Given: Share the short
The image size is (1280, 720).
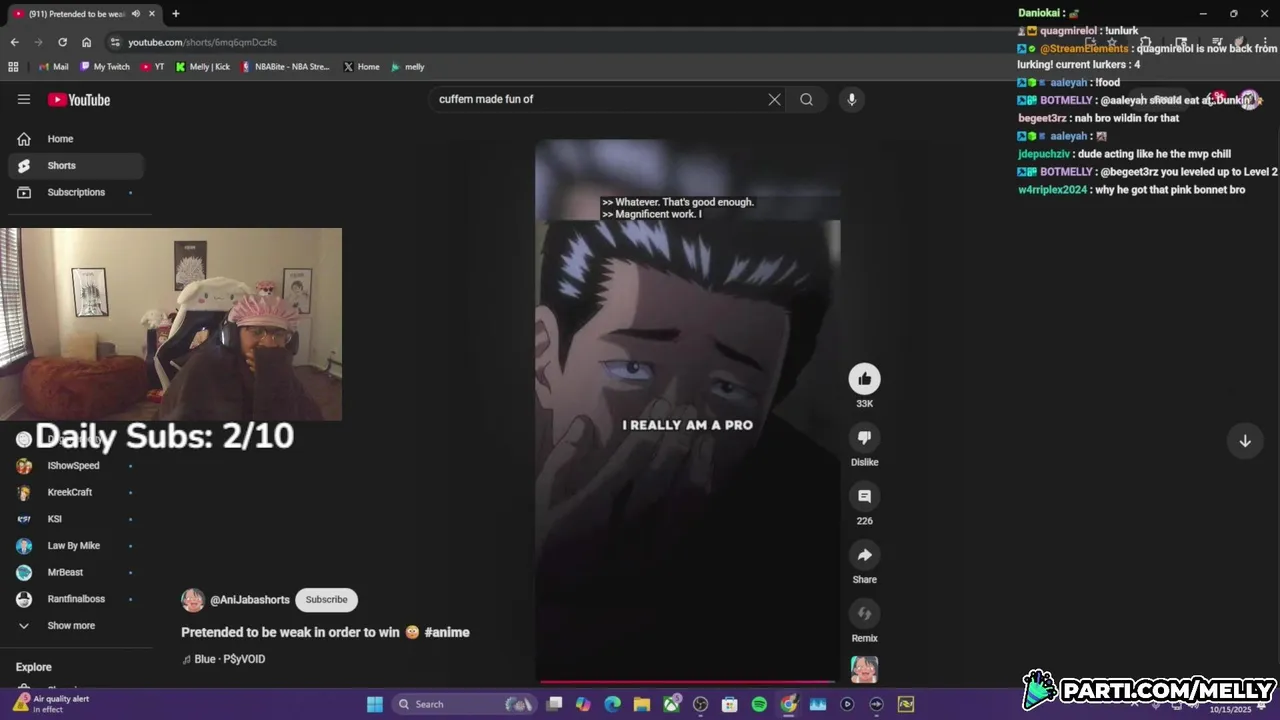Looking at the screenshot, I should coord(865,555).
